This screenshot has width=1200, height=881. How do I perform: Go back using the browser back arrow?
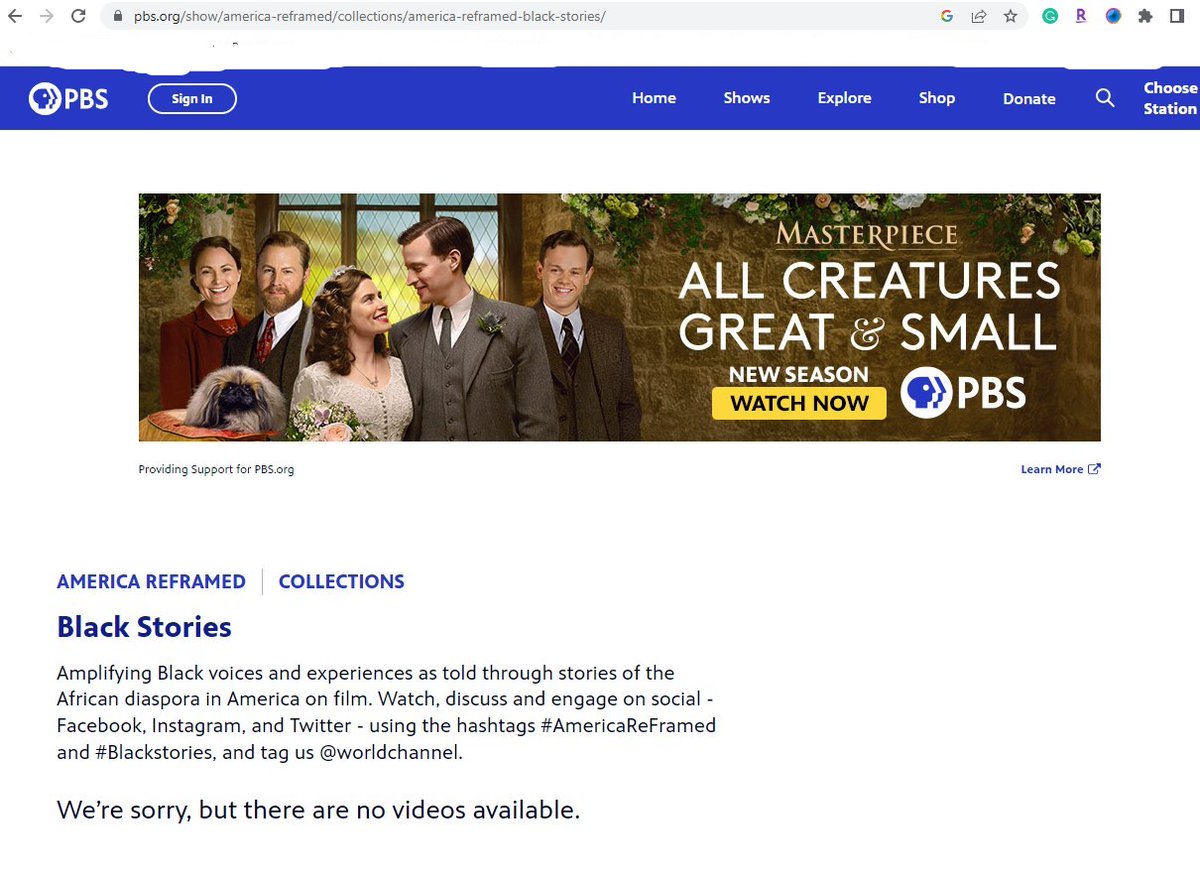[14, 16]
